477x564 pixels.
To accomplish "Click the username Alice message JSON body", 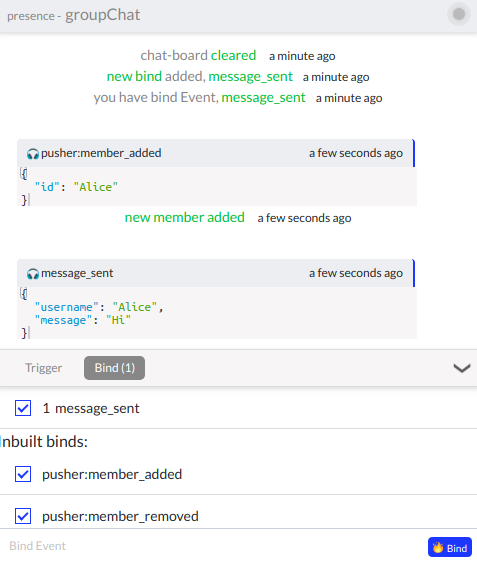I will coord(217,313).
